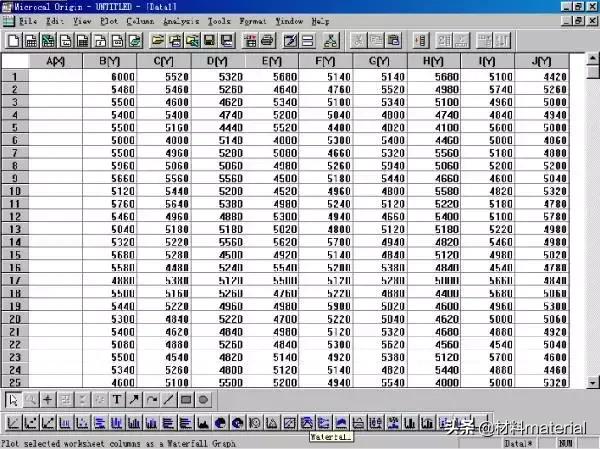This screenshot has height=449, width=600.
Task: Click the scrollbar down arrow of the worksheet
Action: (593, 382)
